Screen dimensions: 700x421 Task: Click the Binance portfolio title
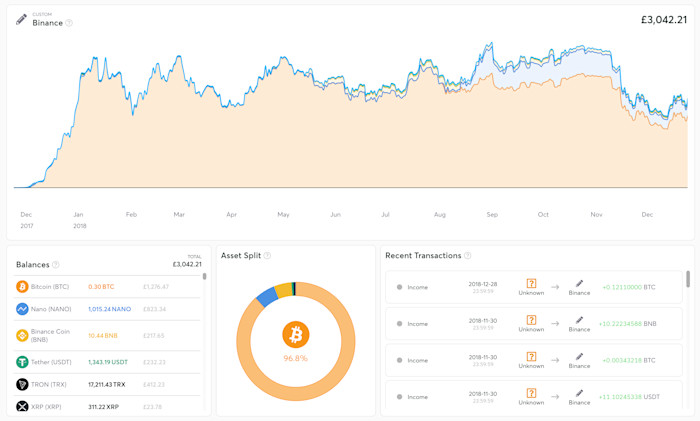click(x=47, y=23)
